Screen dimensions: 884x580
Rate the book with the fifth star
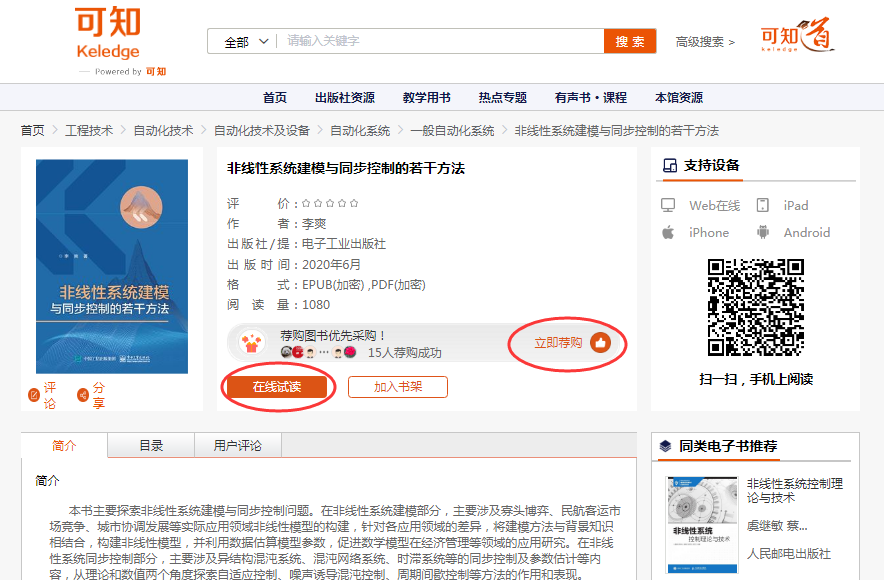coord(354,203)
